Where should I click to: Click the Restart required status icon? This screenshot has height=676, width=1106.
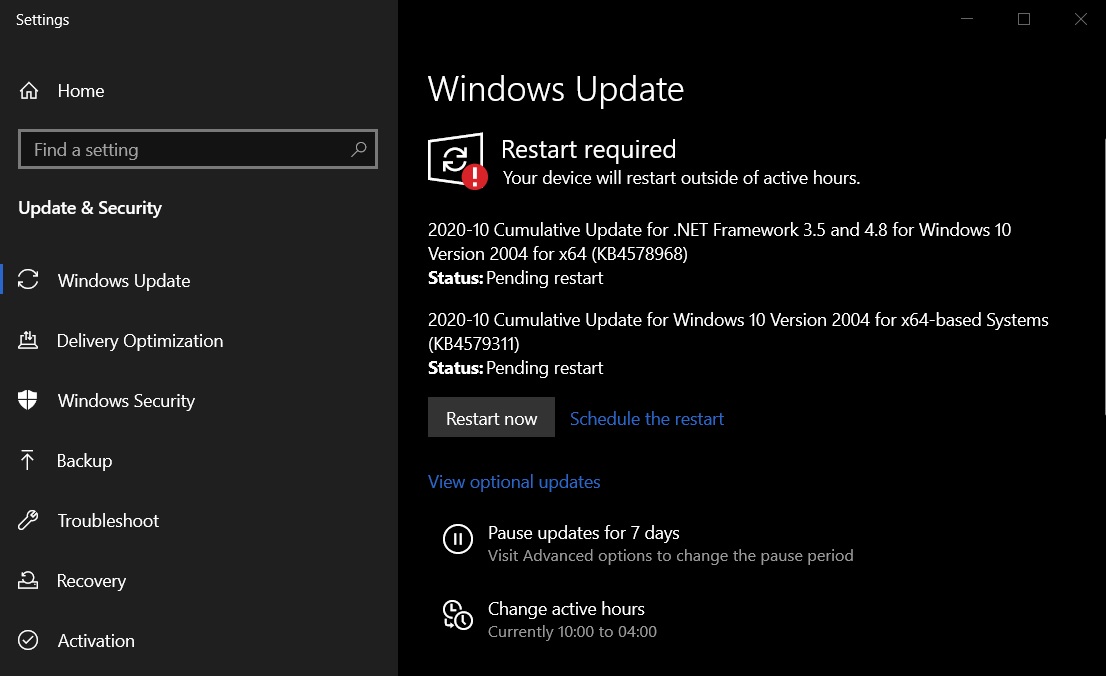pos(457,161)
